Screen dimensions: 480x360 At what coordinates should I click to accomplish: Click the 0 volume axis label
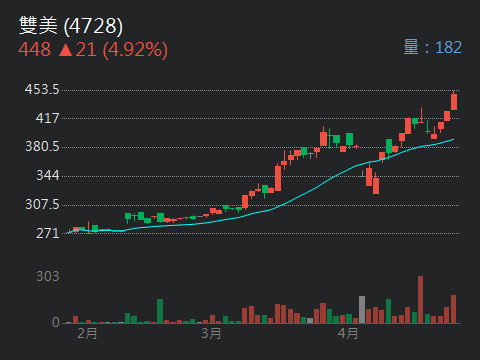point(56,322)
